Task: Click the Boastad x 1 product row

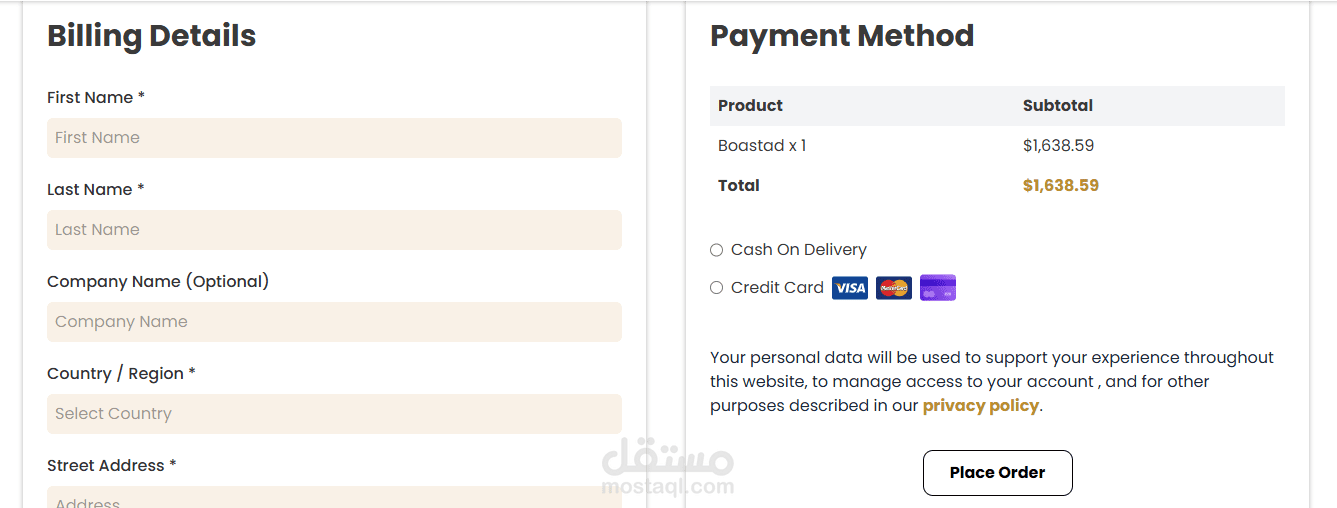Action: click(x=997, y=146)
